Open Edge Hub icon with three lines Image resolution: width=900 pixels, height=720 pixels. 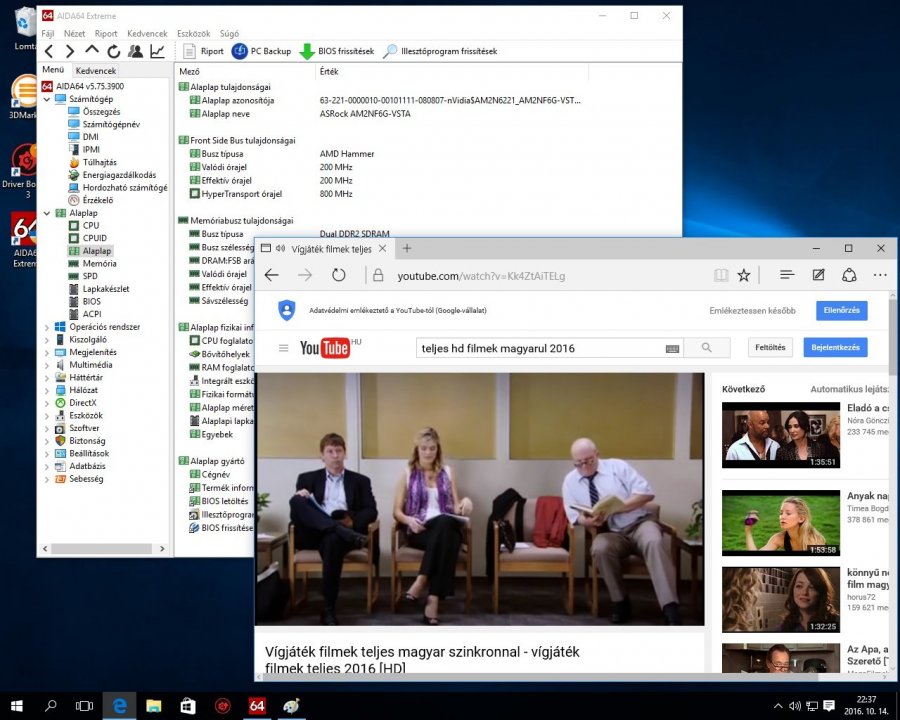click(x=787, y=275)
